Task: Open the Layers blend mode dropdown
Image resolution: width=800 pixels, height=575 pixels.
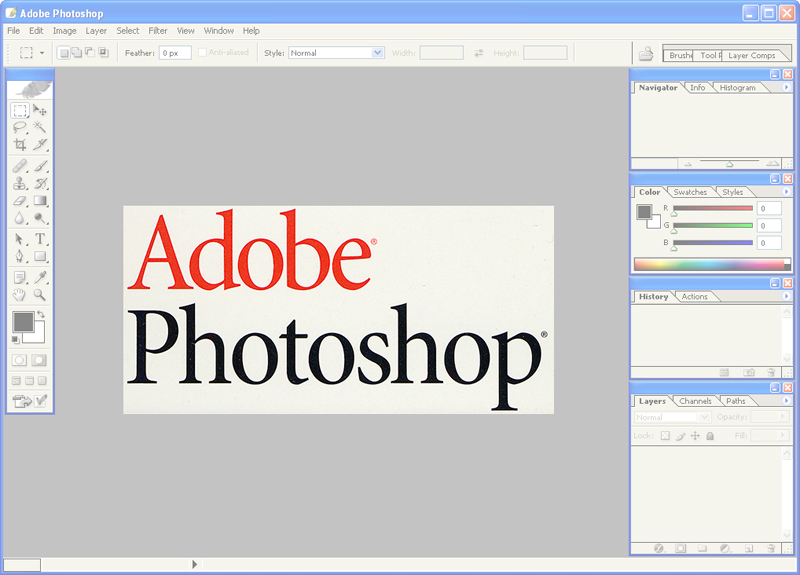Action: click(x=672, y=417)
